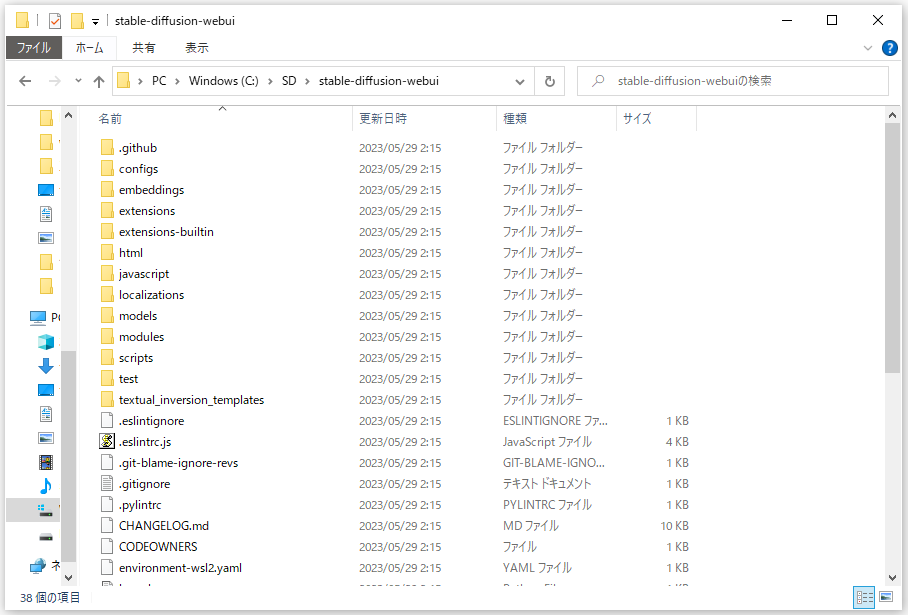Image resolution: width=908 pixels, height=615 pixels.
Task: Select the .gitignore text document icon
Action: pyautogui.click(x=107, y=484)
